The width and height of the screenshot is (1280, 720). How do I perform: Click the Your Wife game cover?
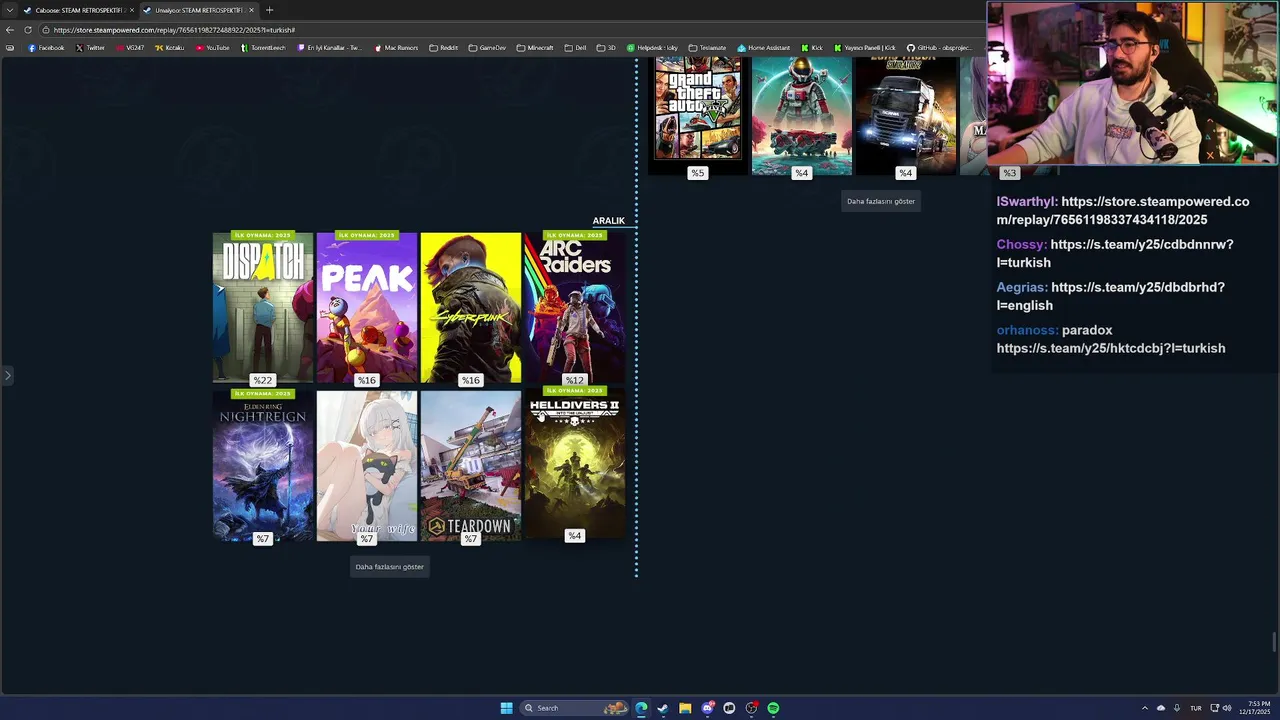(367, 466)
